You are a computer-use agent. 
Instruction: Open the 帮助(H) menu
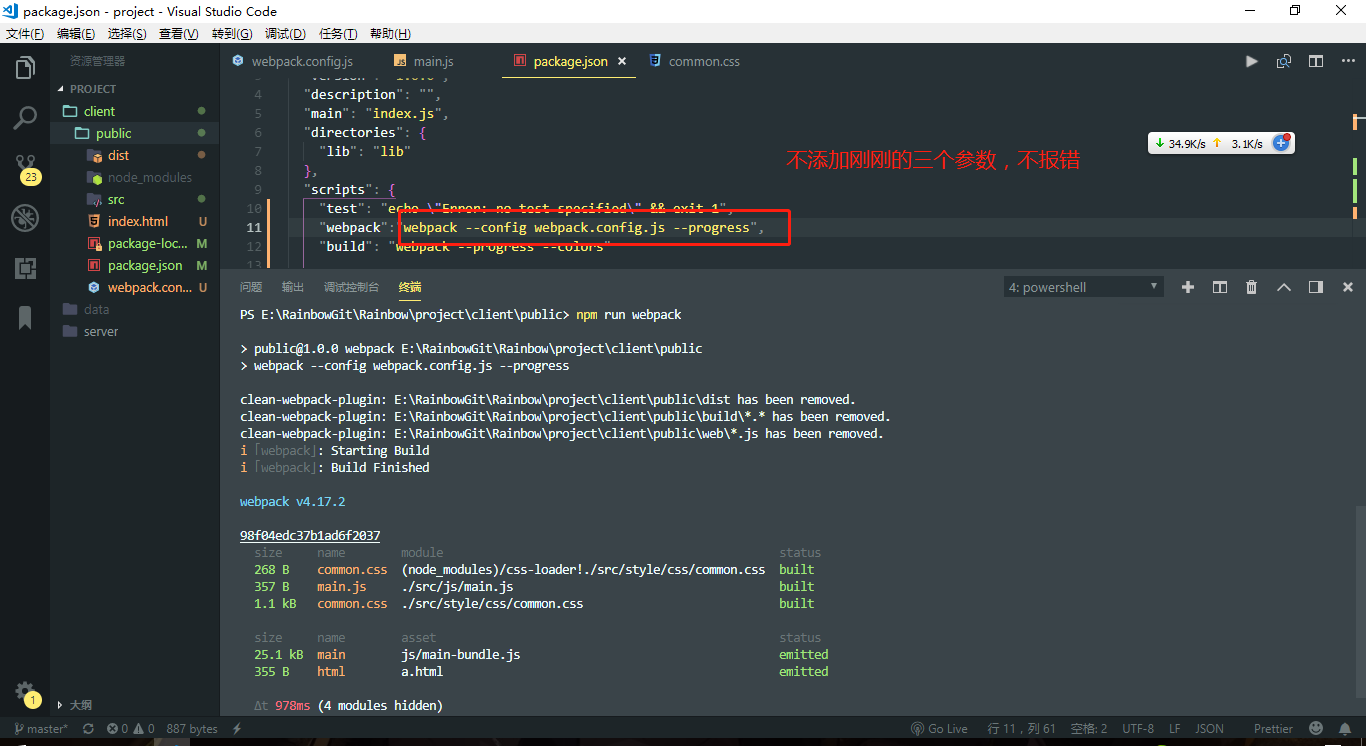[x=390, y=33]
